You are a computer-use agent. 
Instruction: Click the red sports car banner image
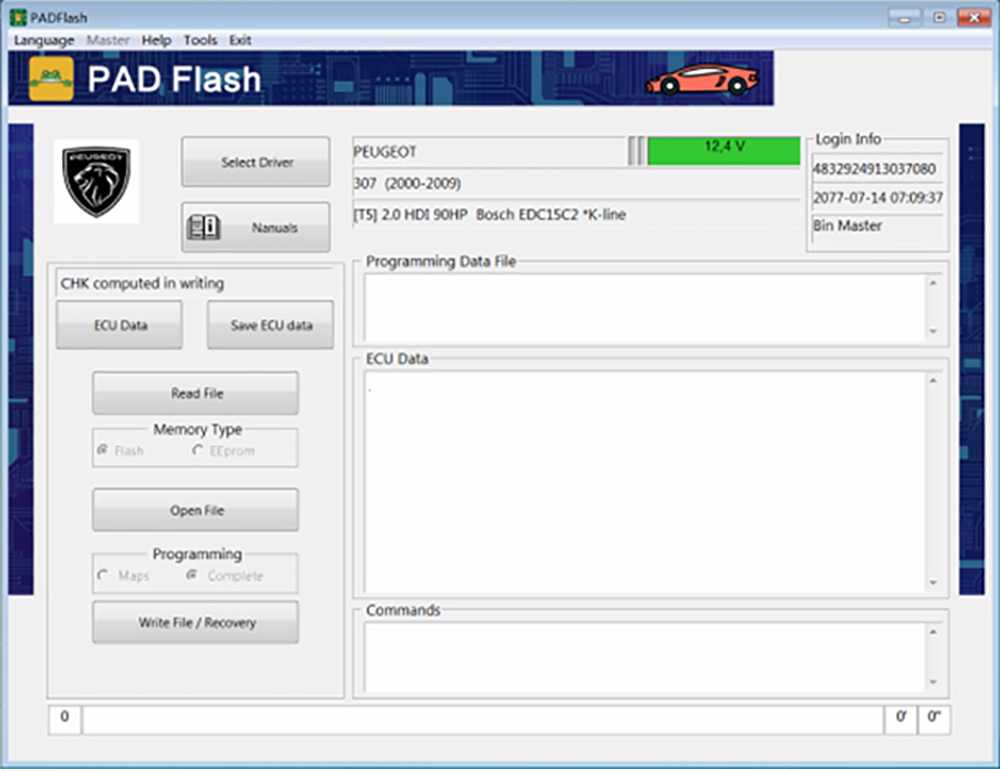click(x=702, y=79)
